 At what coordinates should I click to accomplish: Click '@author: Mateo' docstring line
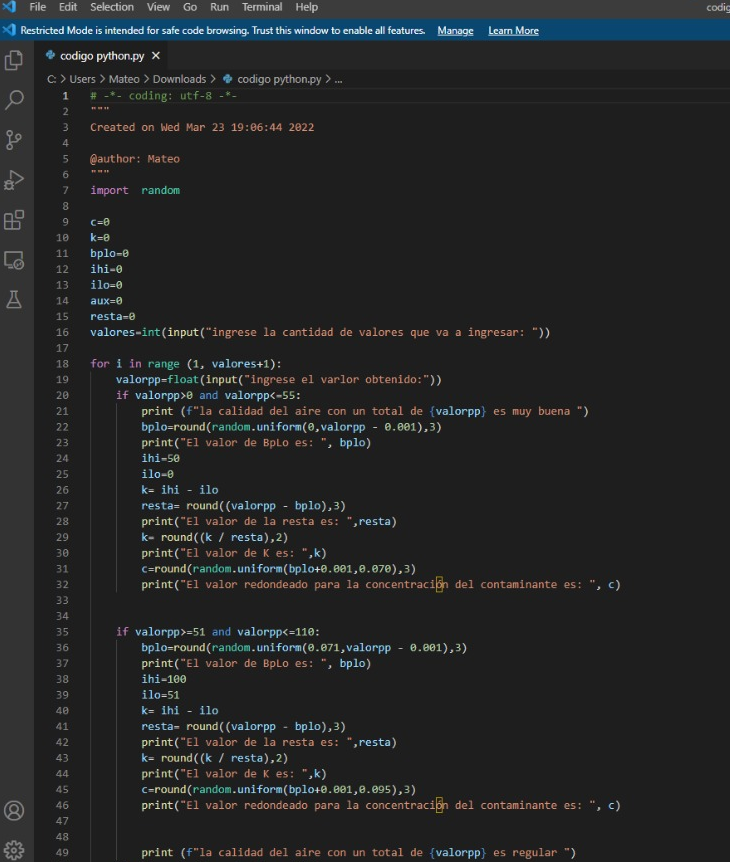pos(135,159)
